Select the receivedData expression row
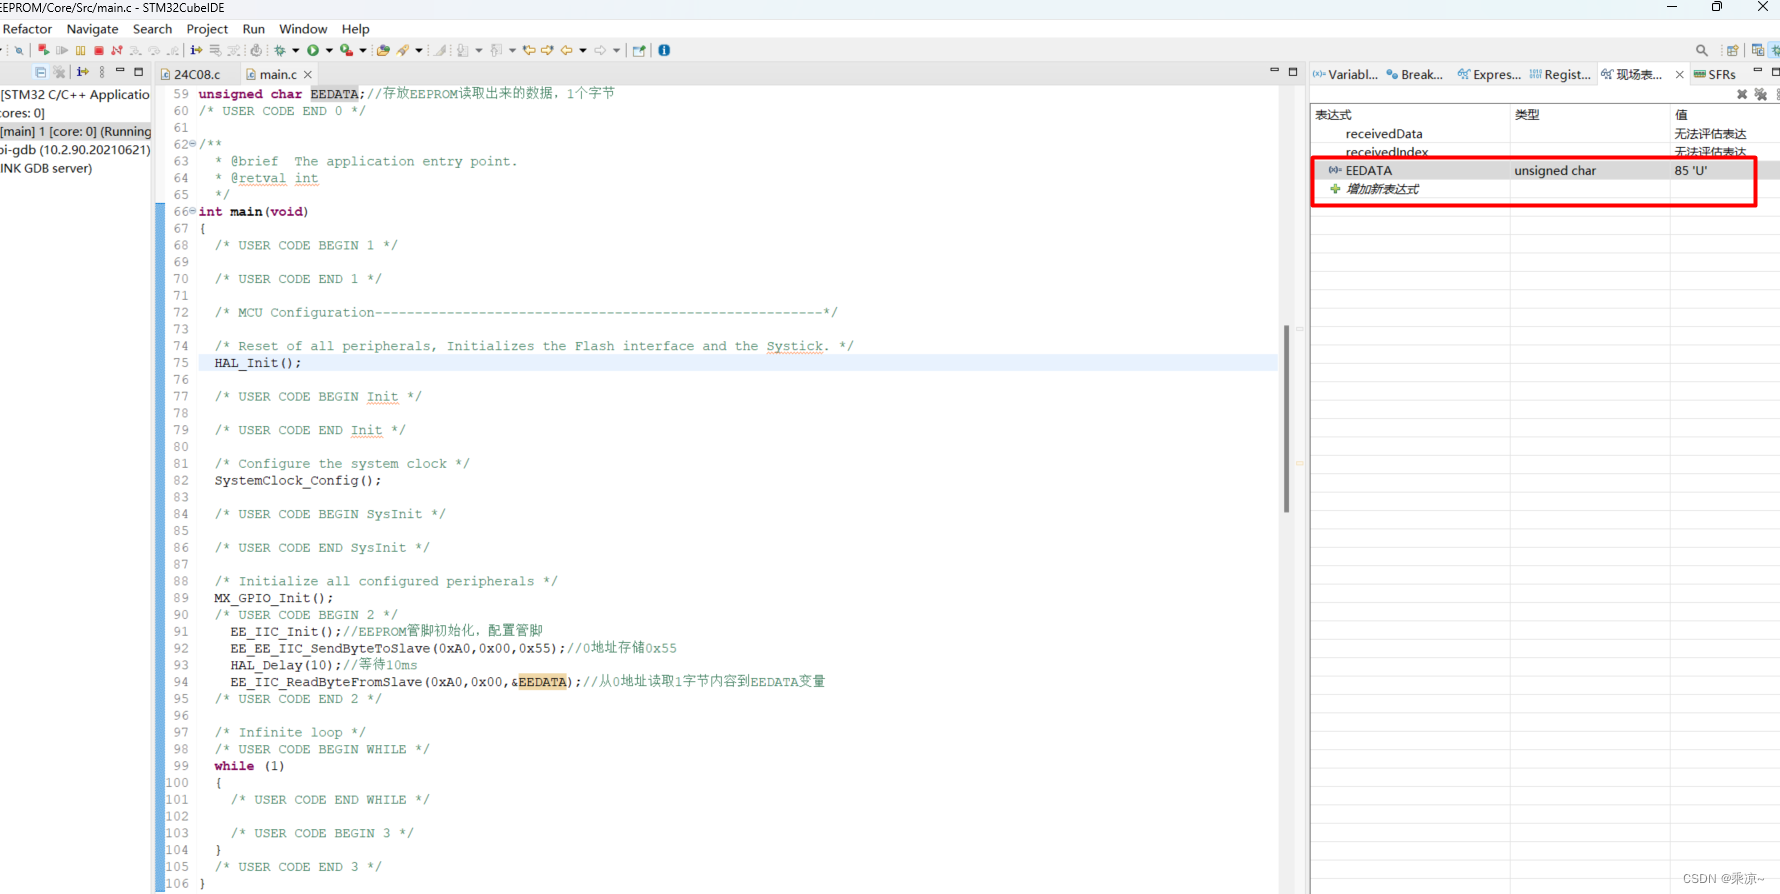The width and height of the screenshot is (1780, 894). [1545, 133]
